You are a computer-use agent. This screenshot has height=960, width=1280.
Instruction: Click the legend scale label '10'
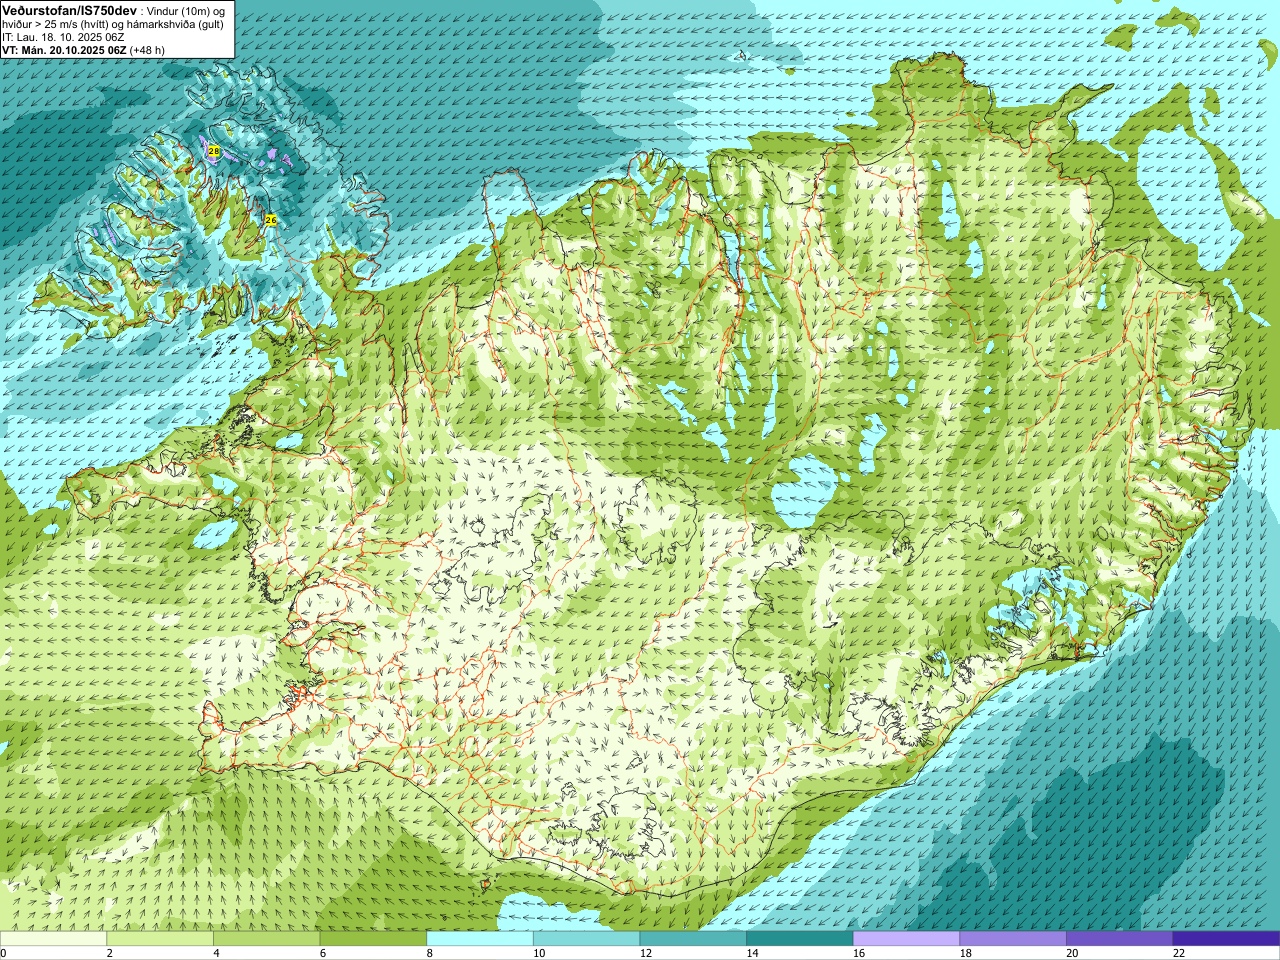[x=539, y=953]
